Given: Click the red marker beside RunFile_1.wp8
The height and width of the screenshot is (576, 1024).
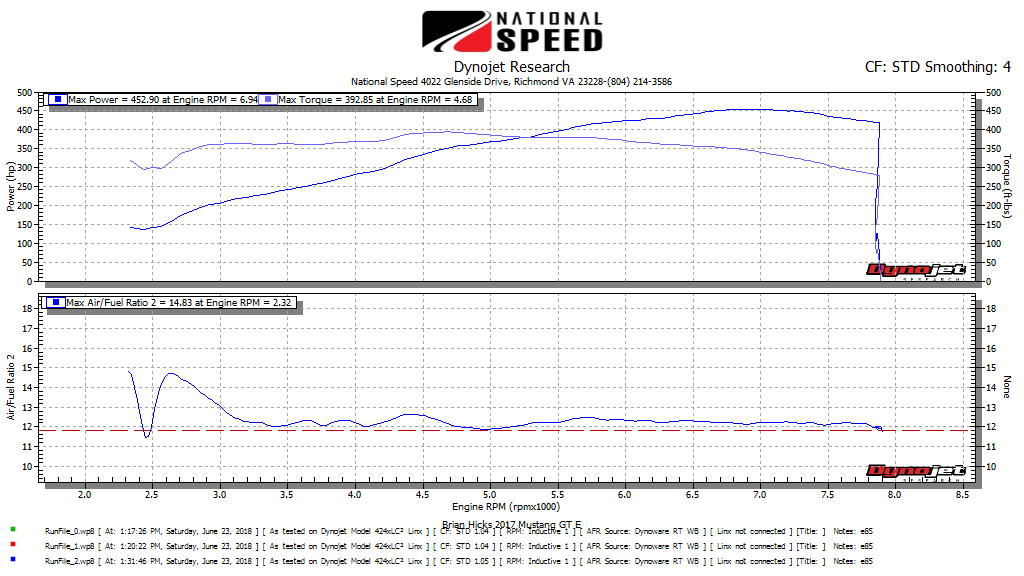Looking at the screenshot, I should (13, 544).
